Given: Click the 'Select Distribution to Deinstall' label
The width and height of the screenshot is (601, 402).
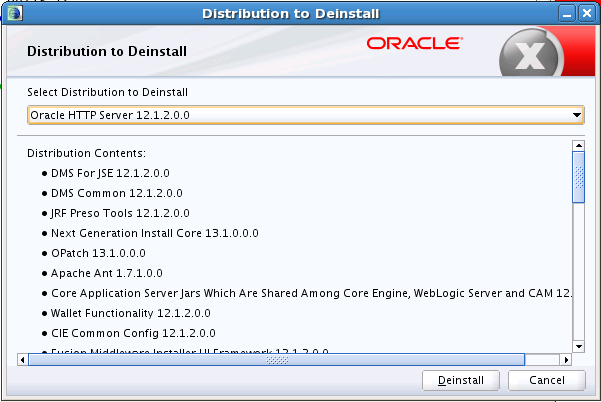Looking at the screenshot, I should click(108, 92).
